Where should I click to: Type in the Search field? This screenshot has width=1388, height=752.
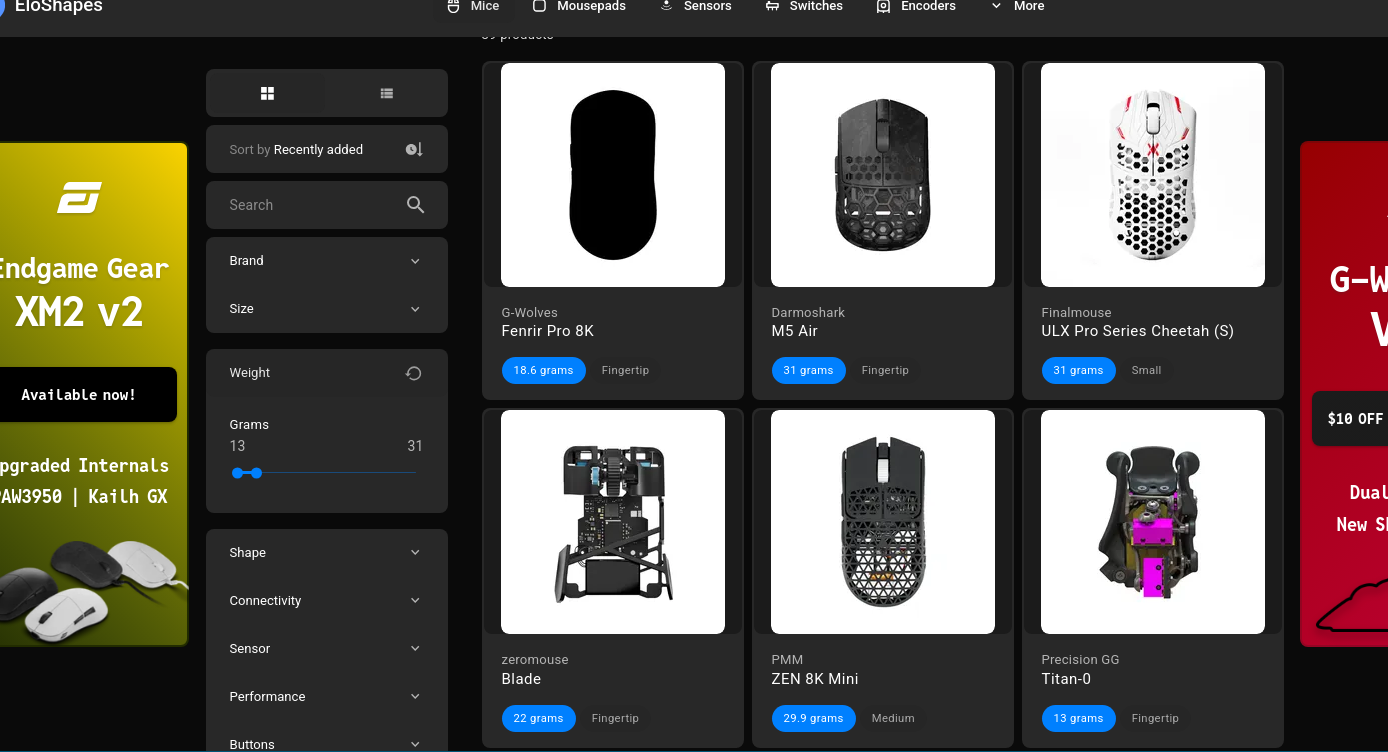pos(310,205)
